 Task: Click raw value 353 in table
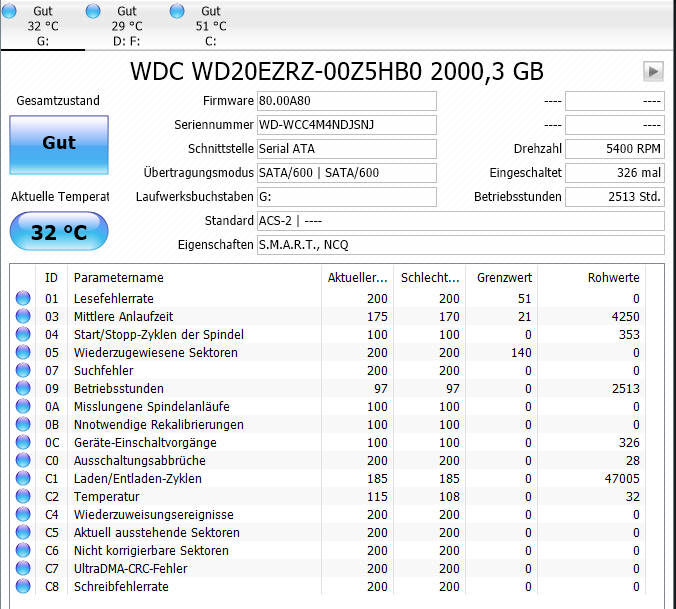pyautogui.click(x=629, y=335)
